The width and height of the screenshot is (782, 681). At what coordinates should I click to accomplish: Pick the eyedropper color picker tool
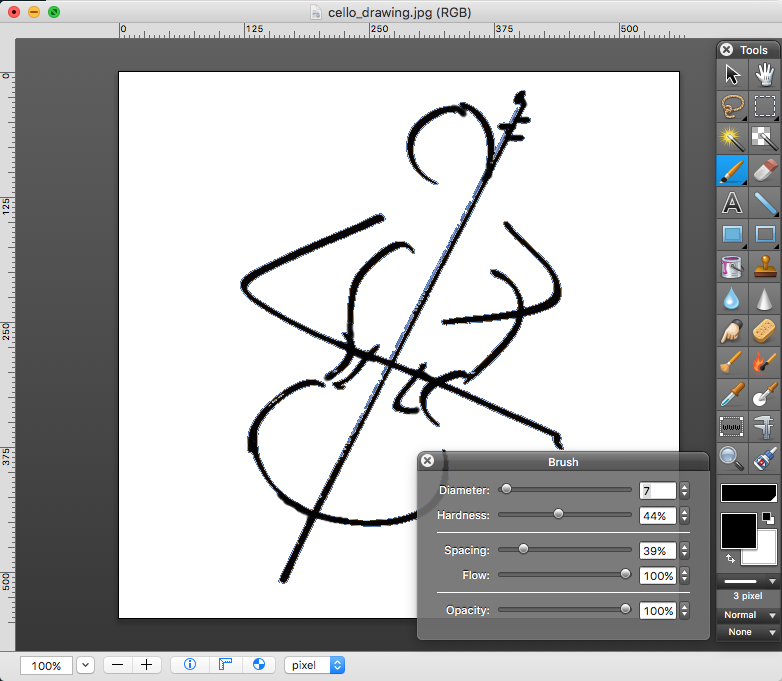(x=732, y=394)
